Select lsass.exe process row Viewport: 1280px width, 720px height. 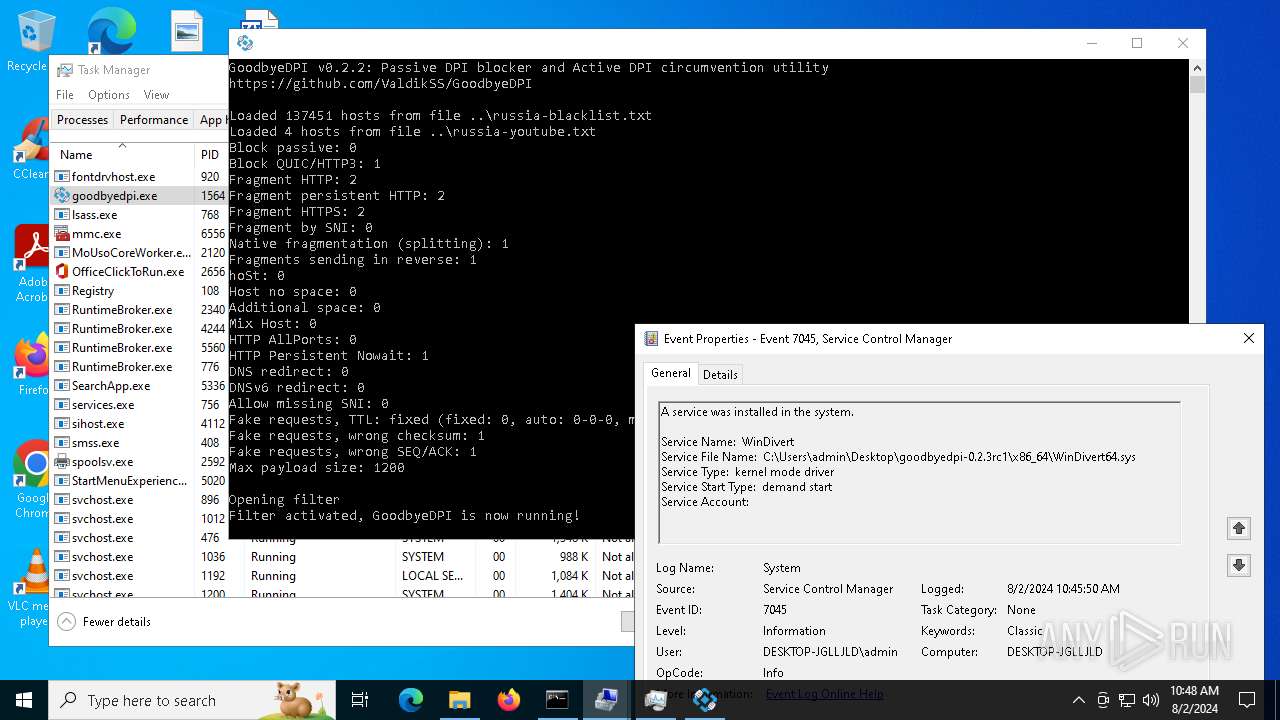pyautogui.click(x=139, y=215)
